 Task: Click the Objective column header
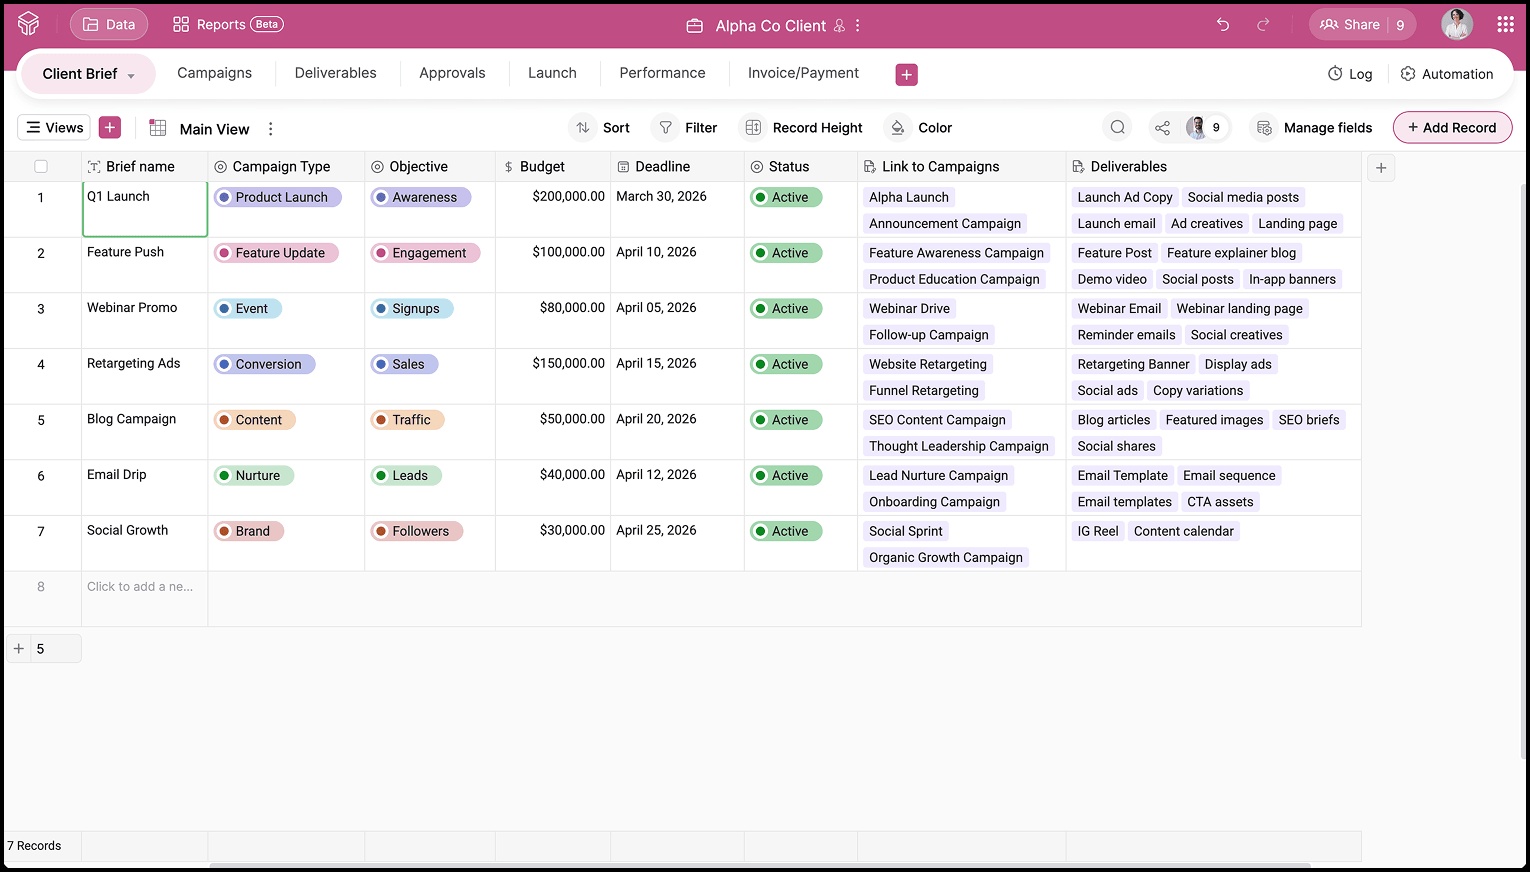click(430, 167)
